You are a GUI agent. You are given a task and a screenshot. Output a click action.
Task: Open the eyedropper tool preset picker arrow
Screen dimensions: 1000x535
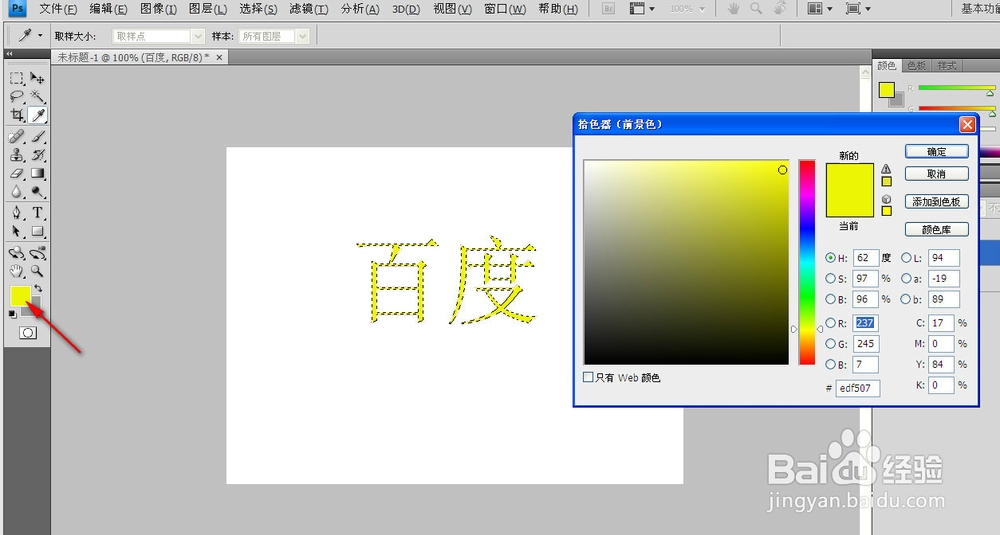pyautogui.click(x=40, y=36)
